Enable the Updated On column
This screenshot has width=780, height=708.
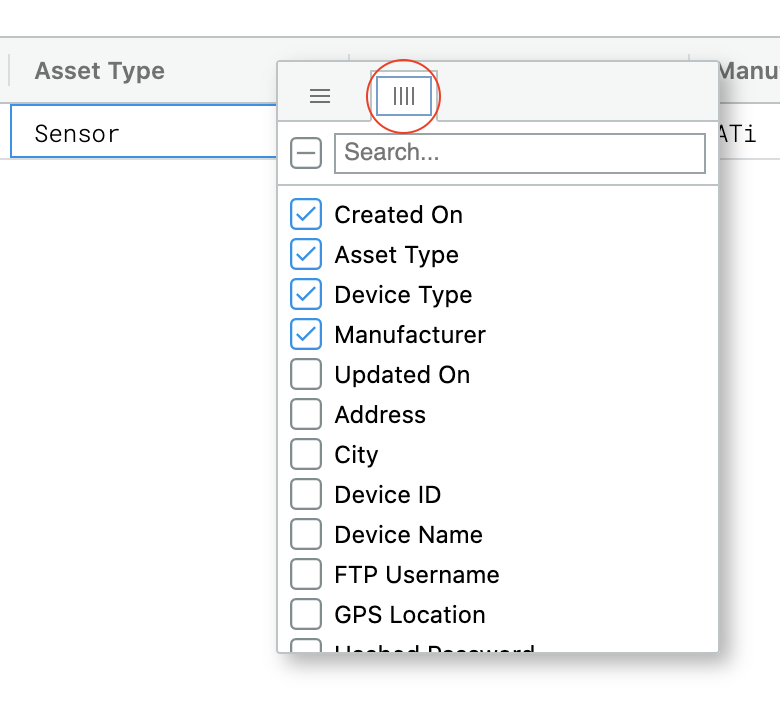[306, 374]
